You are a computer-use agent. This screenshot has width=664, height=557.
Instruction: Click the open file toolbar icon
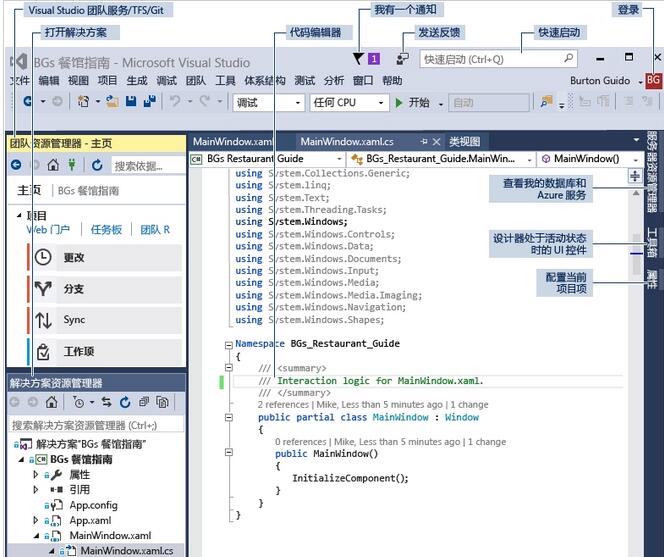[x=112, y=102]
